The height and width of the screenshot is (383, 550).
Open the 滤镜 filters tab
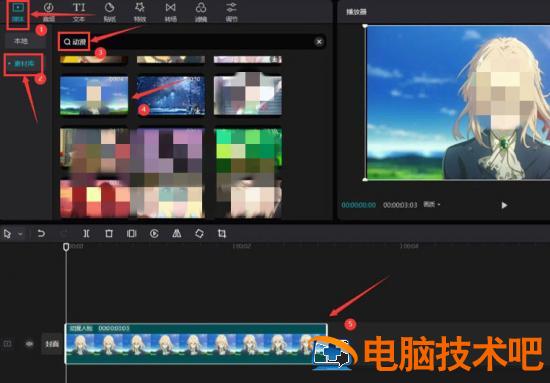click(201, 12)
